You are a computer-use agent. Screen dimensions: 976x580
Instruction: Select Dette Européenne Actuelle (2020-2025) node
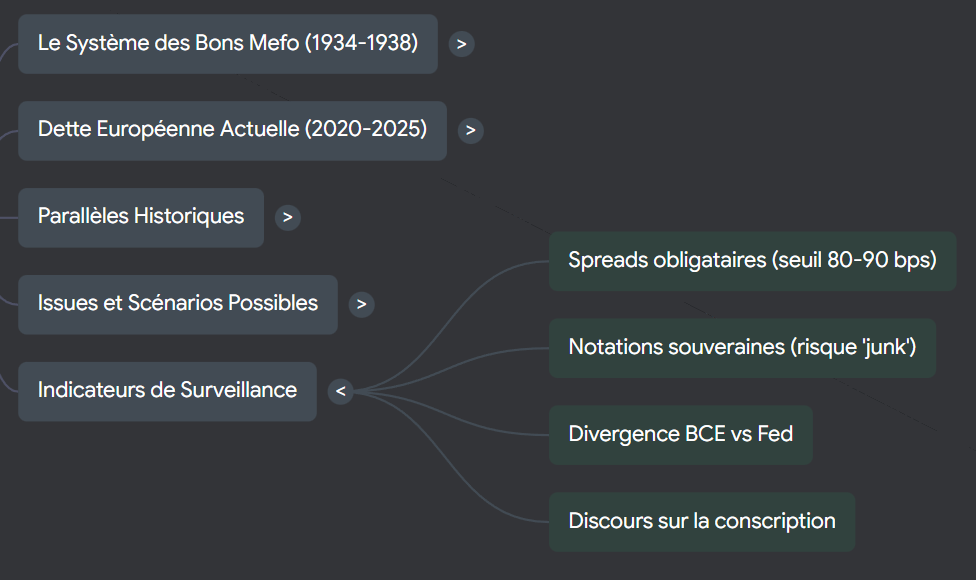tap(232, 130)
